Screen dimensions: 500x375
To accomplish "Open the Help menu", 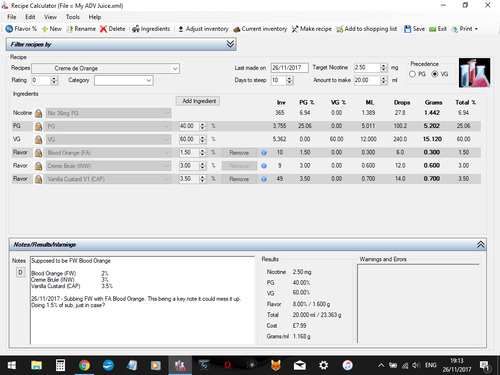I will [95, 17].
